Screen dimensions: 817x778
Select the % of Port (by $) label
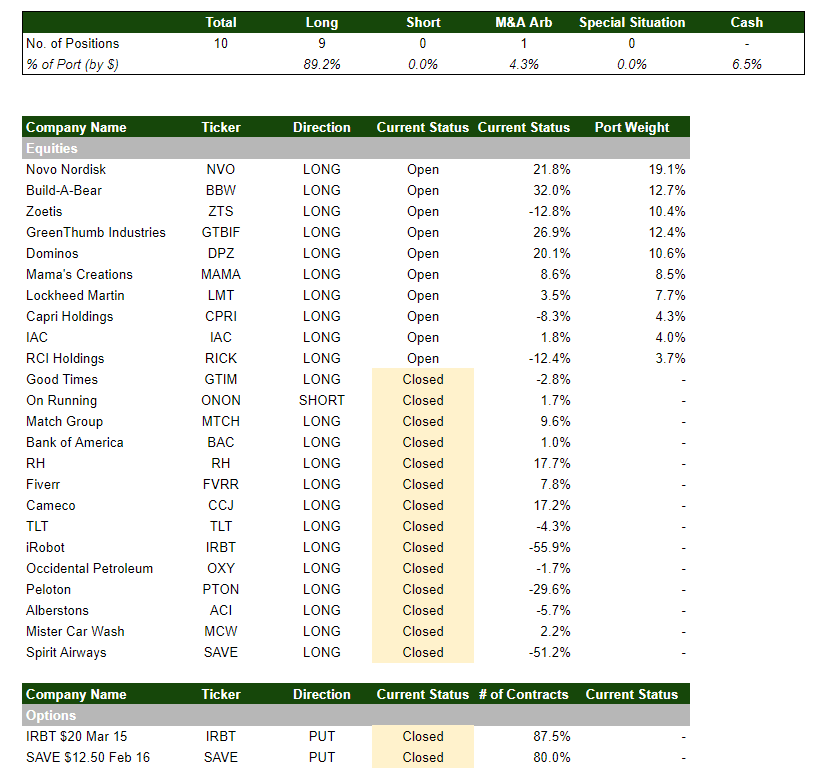pos(72,64)
